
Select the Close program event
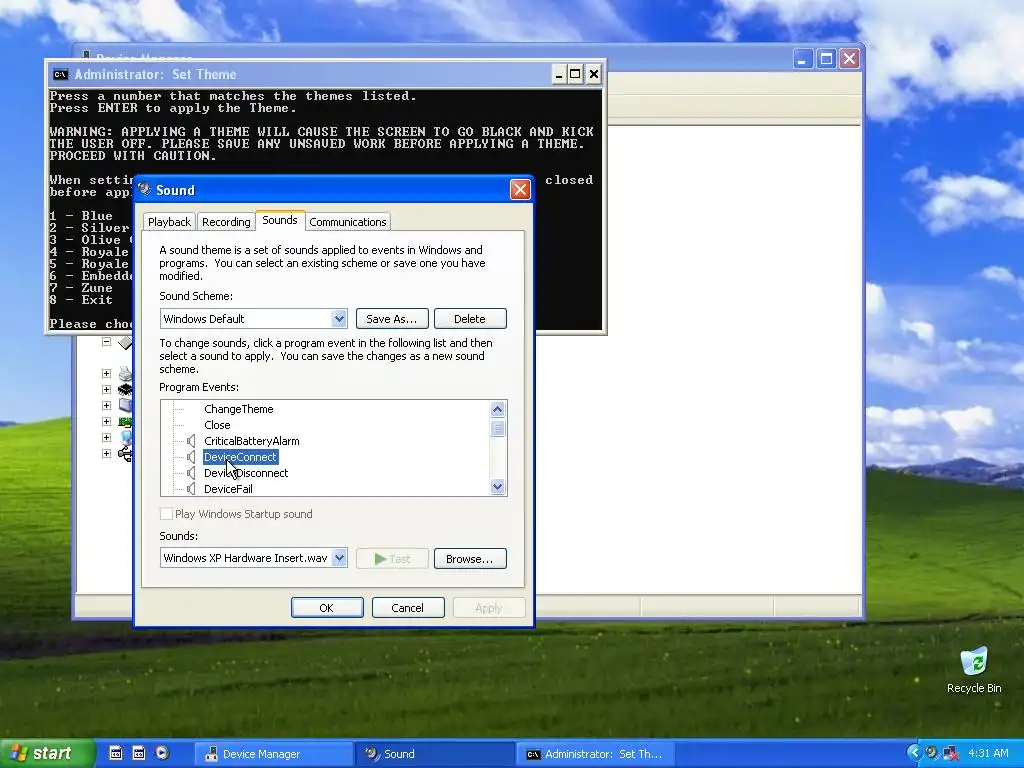click(217, 424)
